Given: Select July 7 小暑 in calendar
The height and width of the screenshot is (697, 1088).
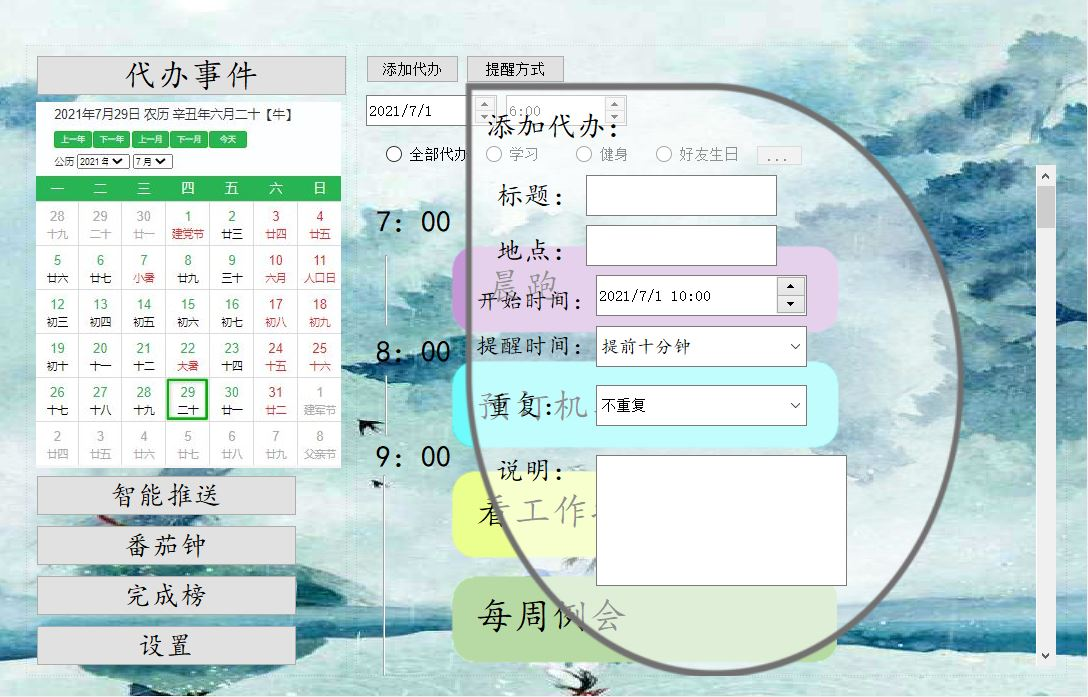Looking at the screenshot, I should coord(144,268).
